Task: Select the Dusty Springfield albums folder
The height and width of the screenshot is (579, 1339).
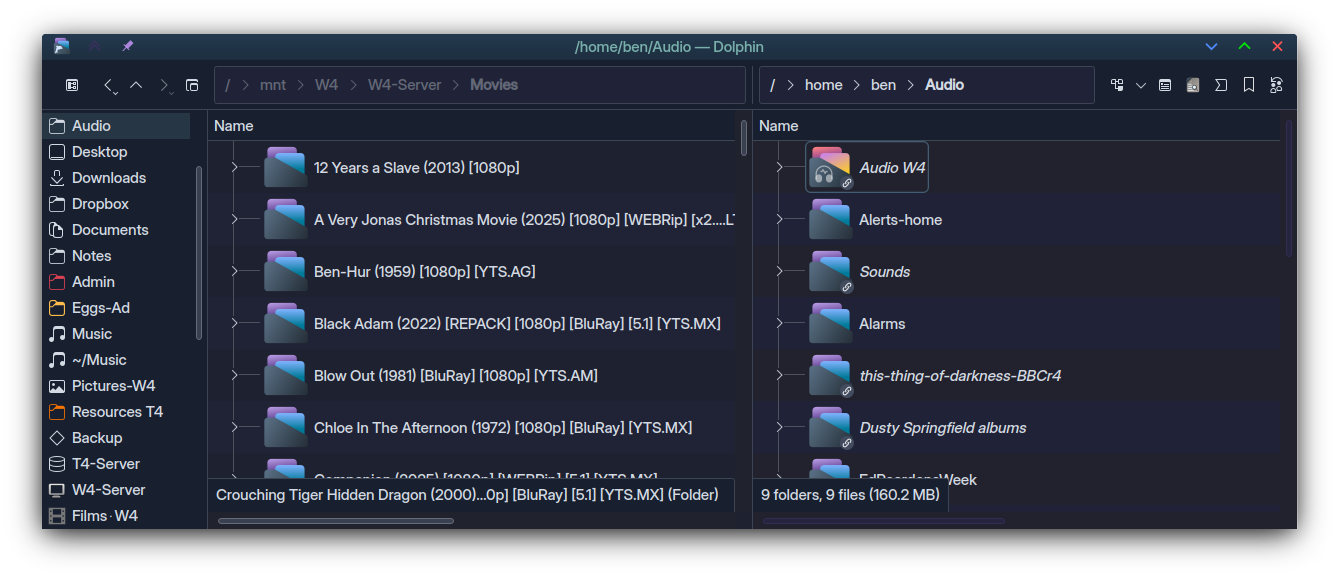Action: pos(942,428)
